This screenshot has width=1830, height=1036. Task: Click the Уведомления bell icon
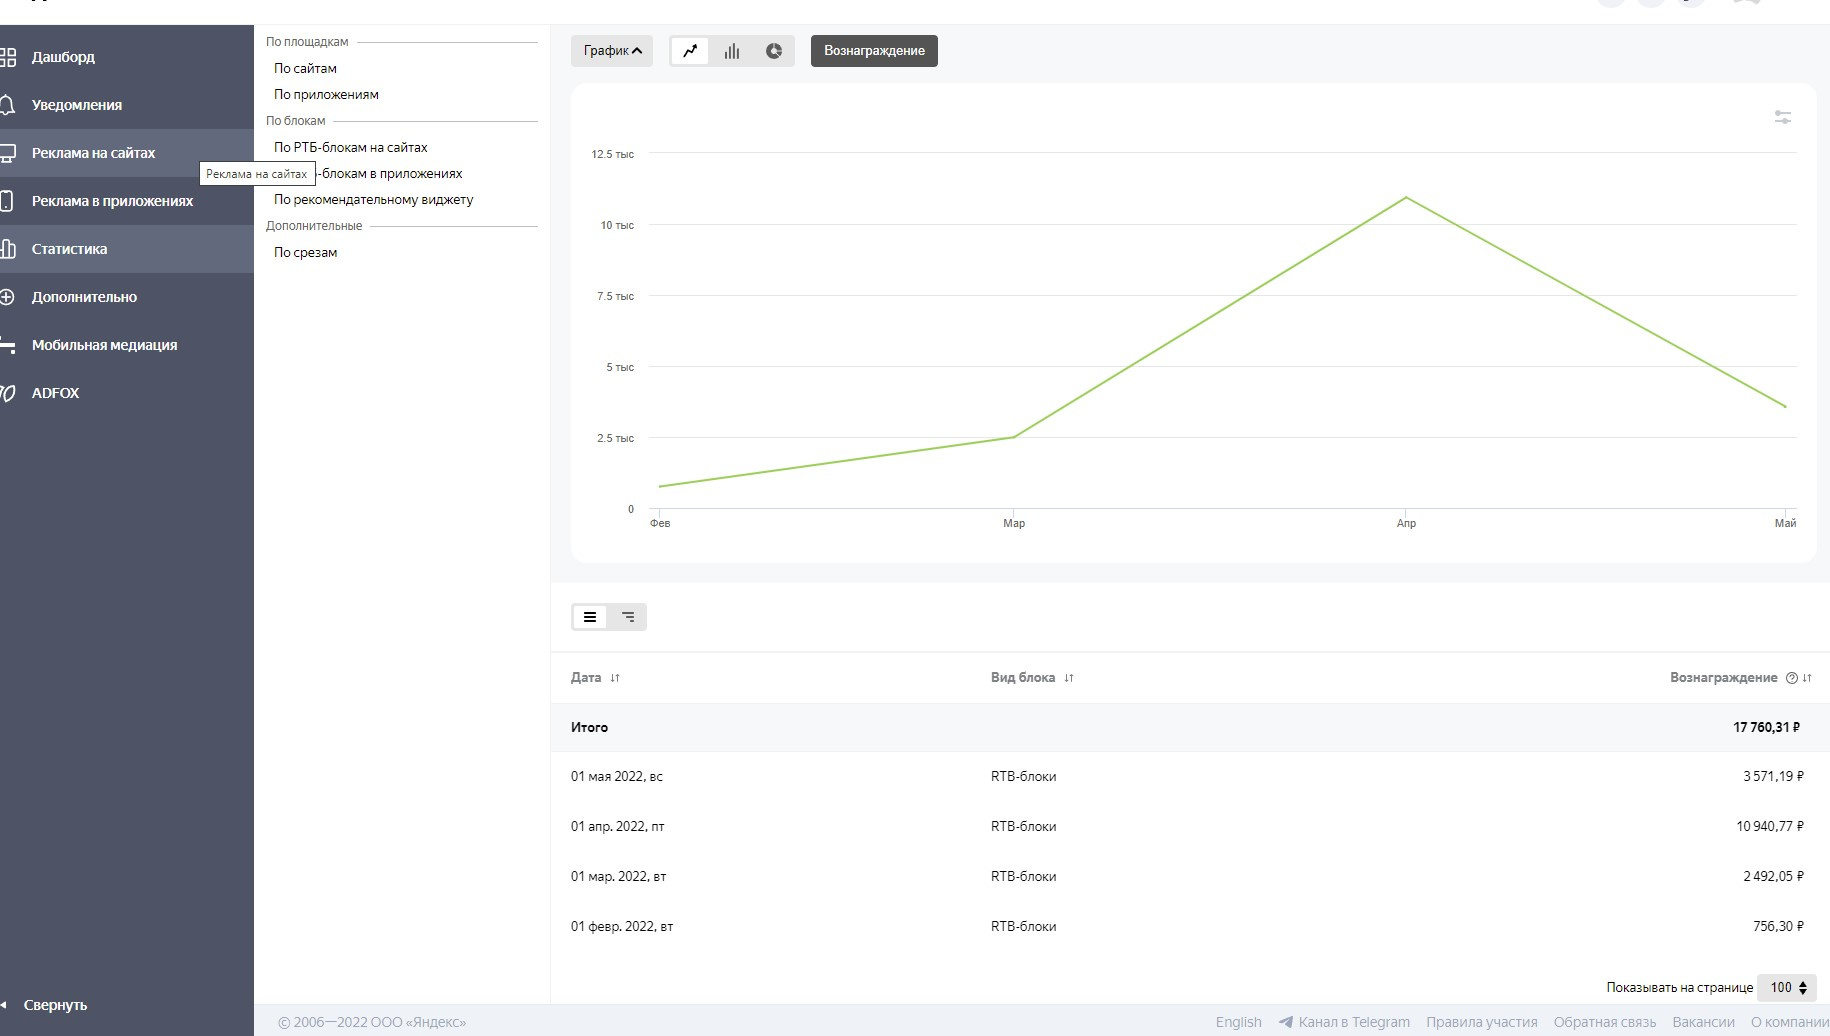click(x=8, y=105)
